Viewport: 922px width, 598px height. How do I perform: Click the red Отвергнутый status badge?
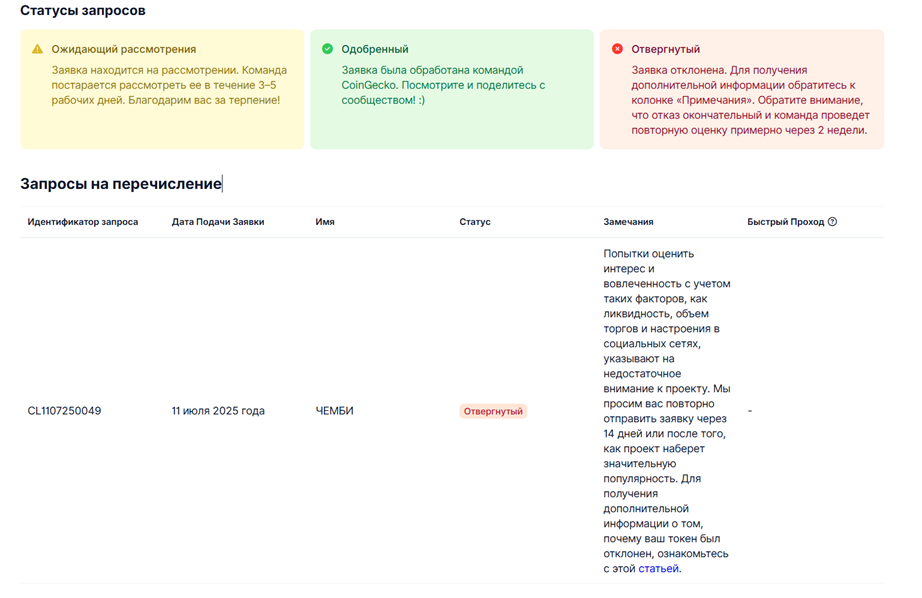coord(493,411)
